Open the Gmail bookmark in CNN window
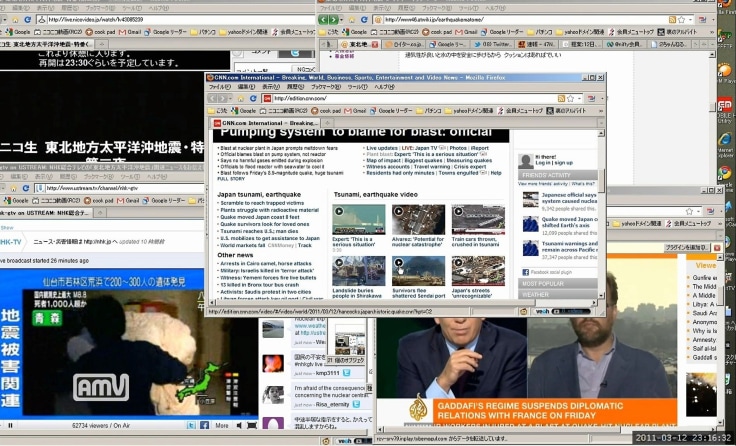 (358, 111)
